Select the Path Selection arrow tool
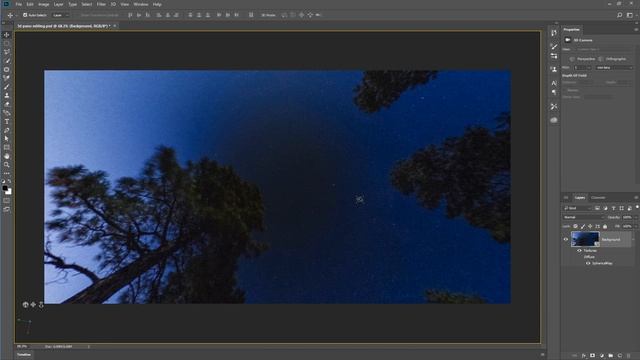The image size is (640, 360). [x=7, y=139]
